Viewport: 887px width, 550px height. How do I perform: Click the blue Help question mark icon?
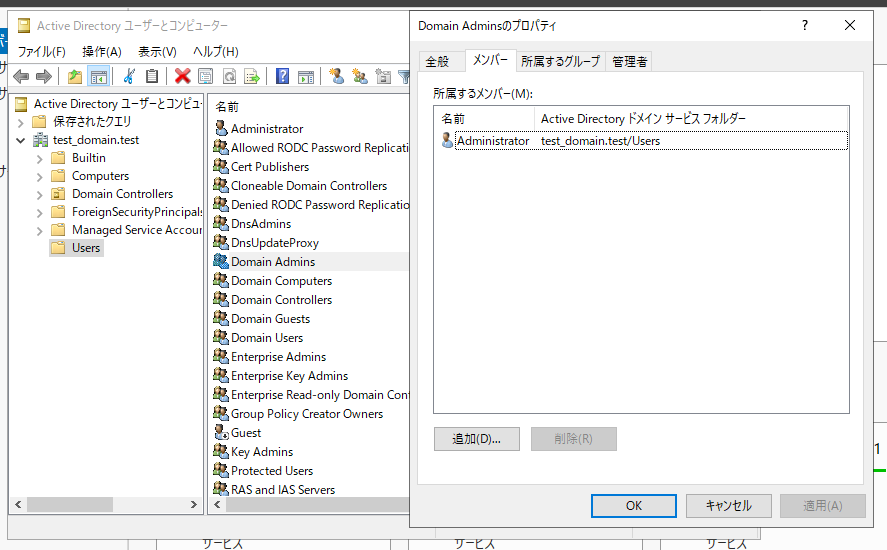pyautogui.click(x=282, y=76)
